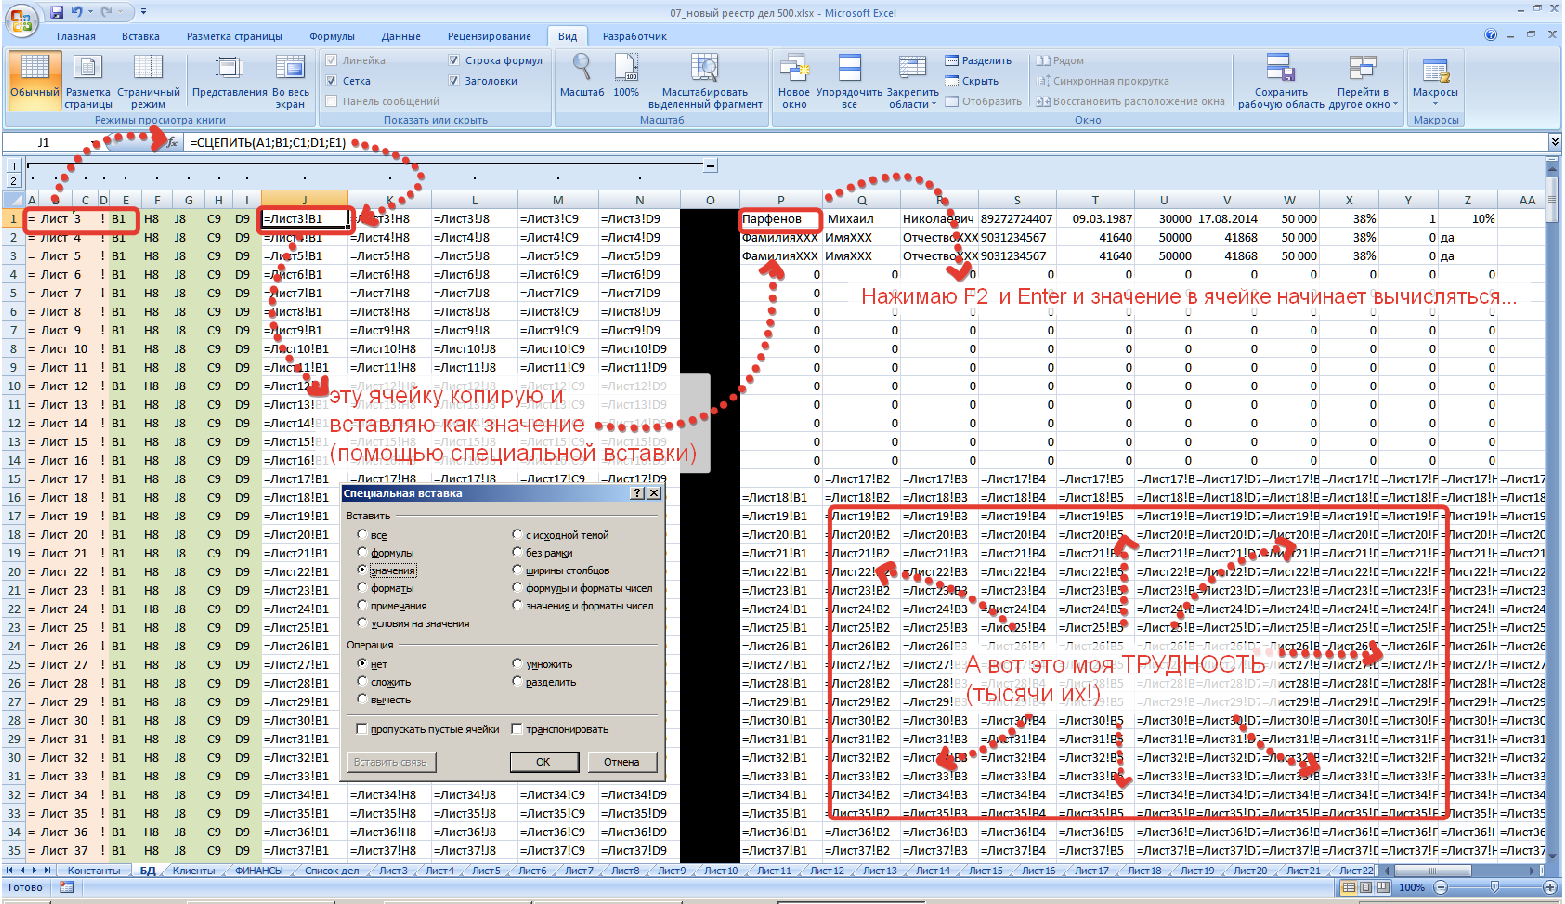Open the Формулы ribbon tab
The width and height of the screenshot is (1565, 904).
point(332,36)
